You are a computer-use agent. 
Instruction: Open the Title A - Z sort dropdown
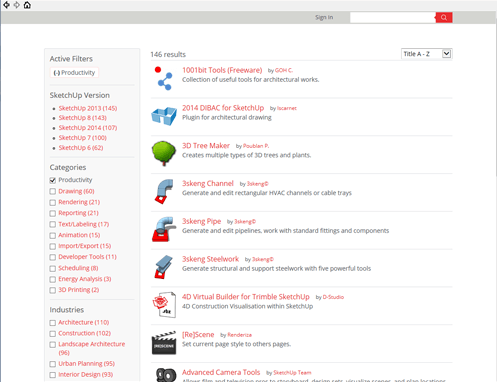(x=426, y=54)
